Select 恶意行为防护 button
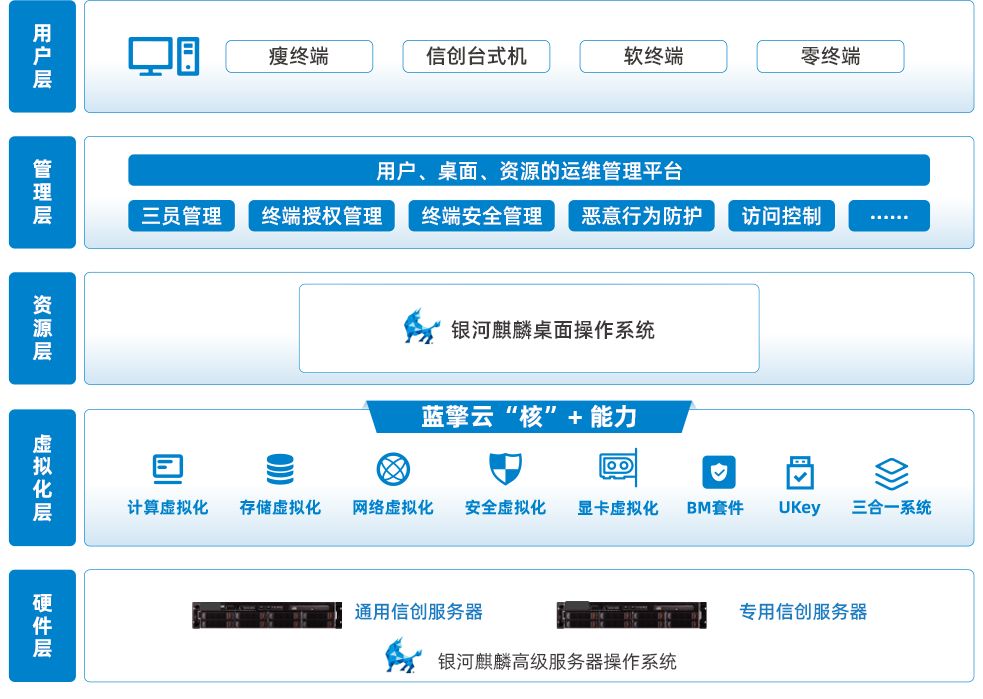 tap(641, 216)
